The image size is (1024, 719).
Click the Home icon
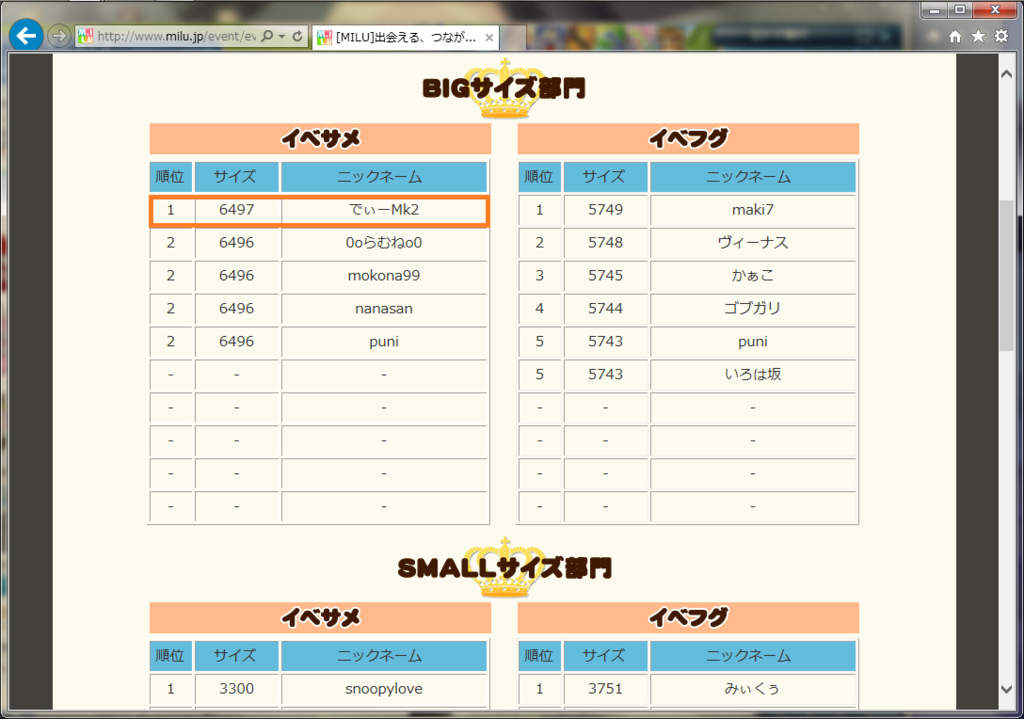(955, 36)
